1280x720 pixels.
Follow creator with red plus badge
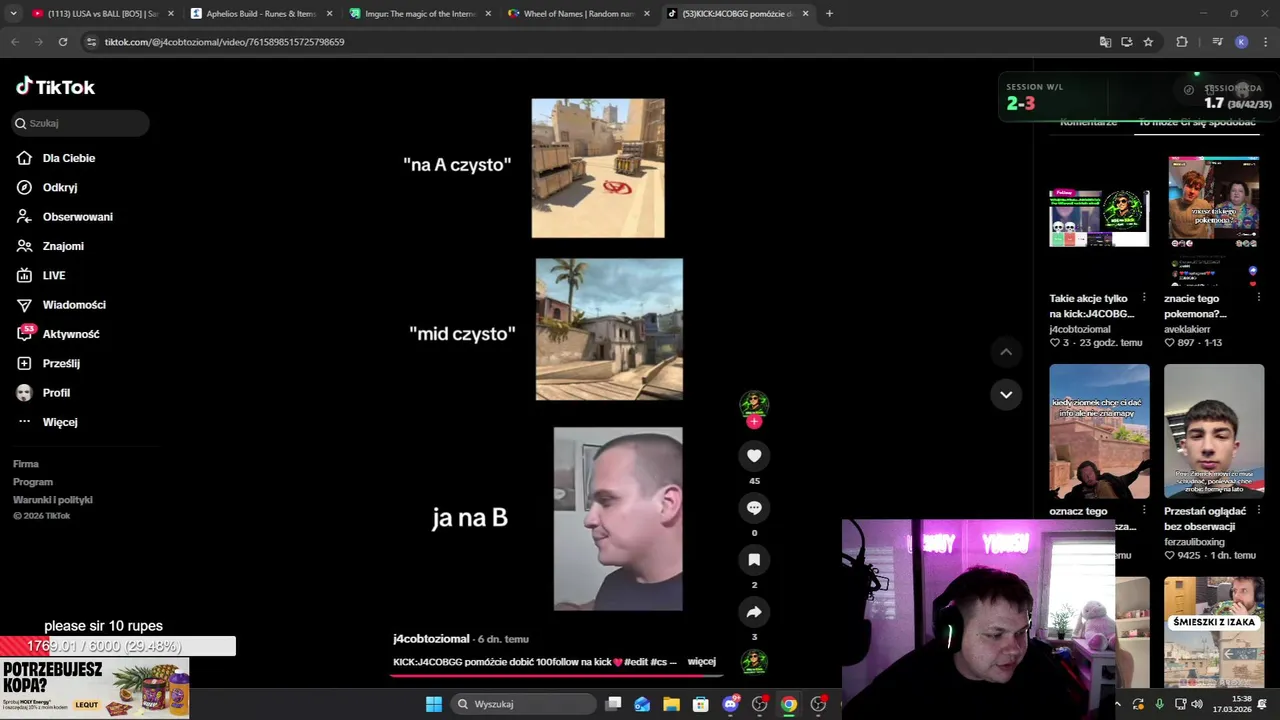coord(754,422)
